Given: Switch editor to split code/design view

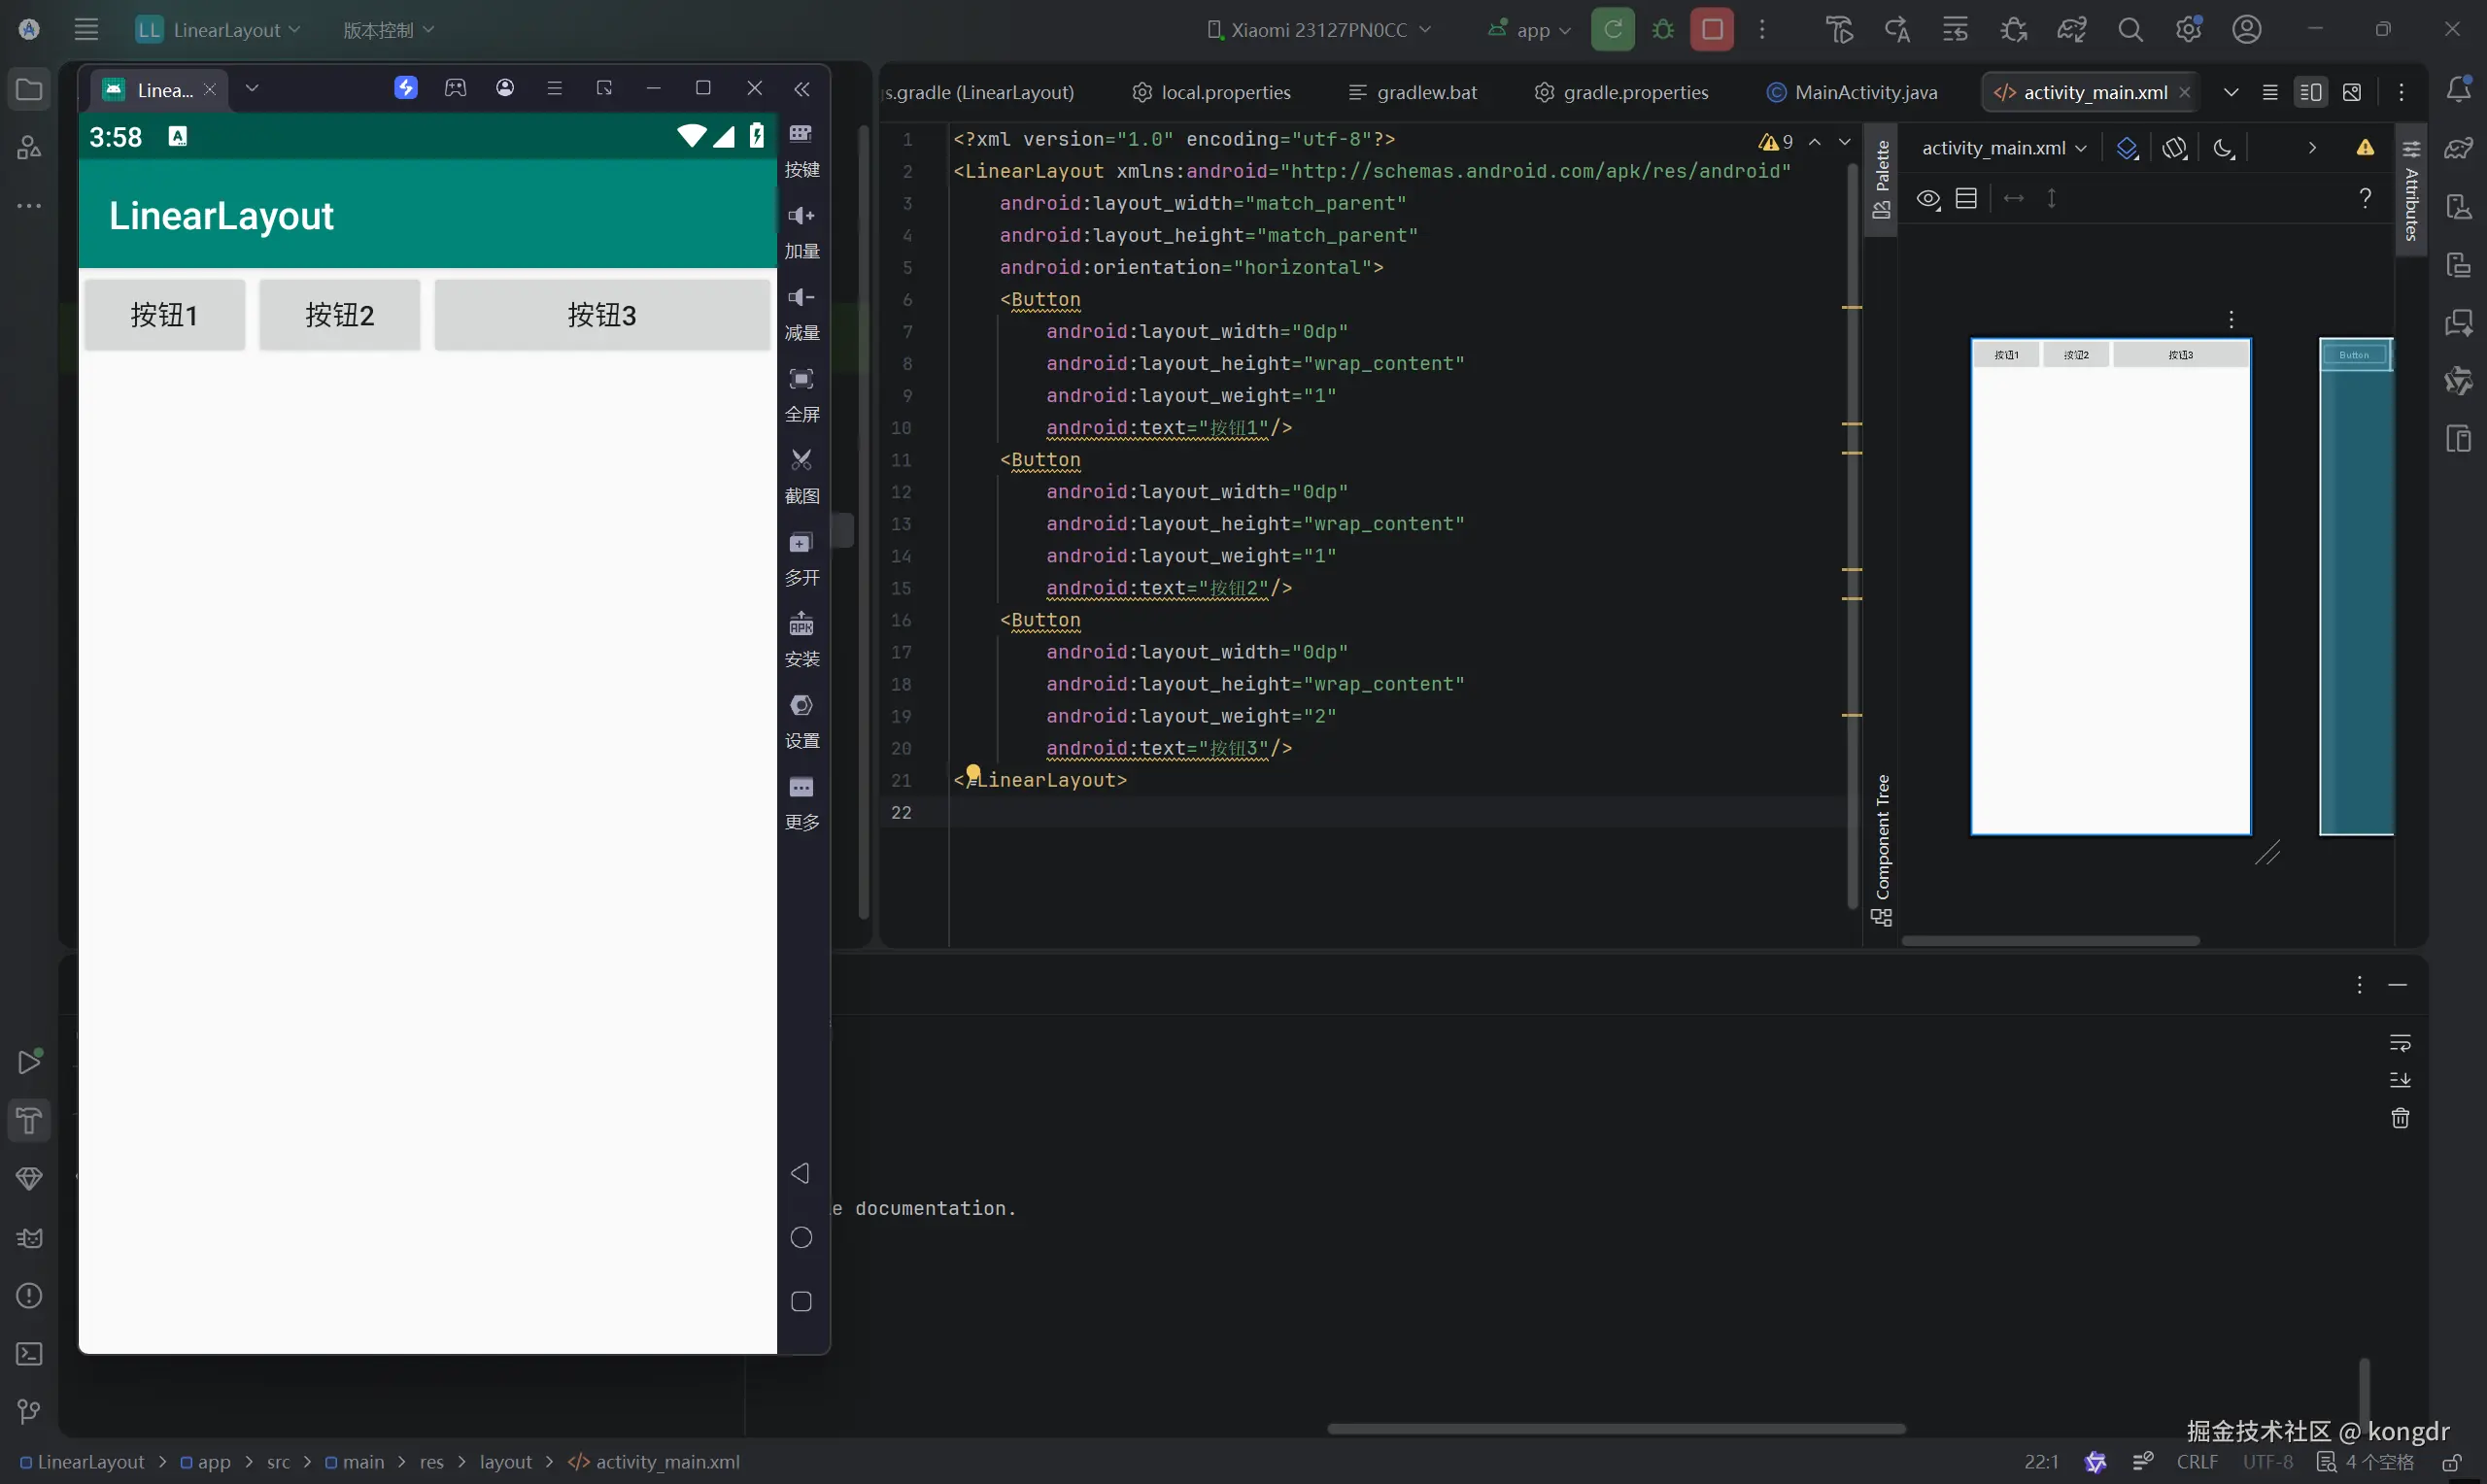Looking at the screenshot, I should click(2310, 92).
